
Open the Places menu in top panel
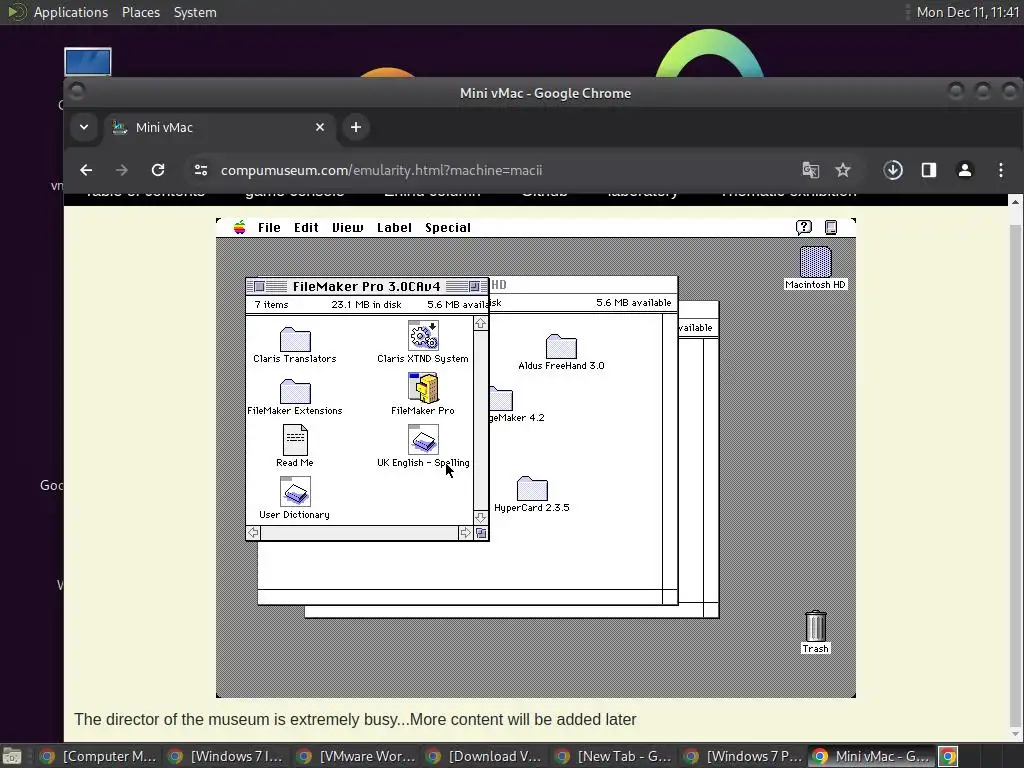click(141, 12)
